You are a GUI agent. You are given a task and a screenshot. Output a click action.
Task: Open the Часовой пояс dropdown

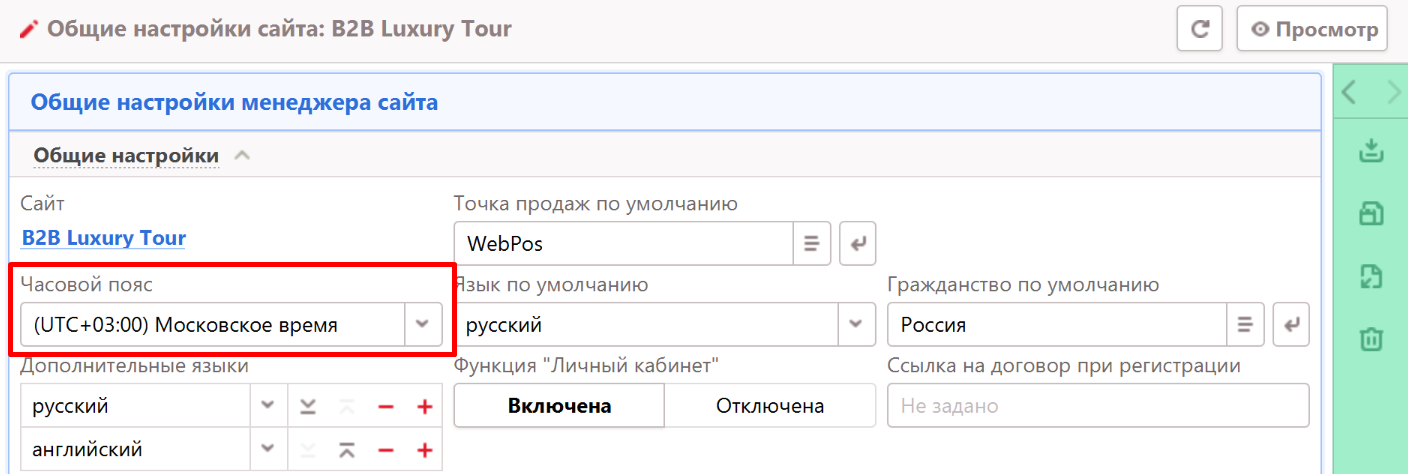[422, 325]
